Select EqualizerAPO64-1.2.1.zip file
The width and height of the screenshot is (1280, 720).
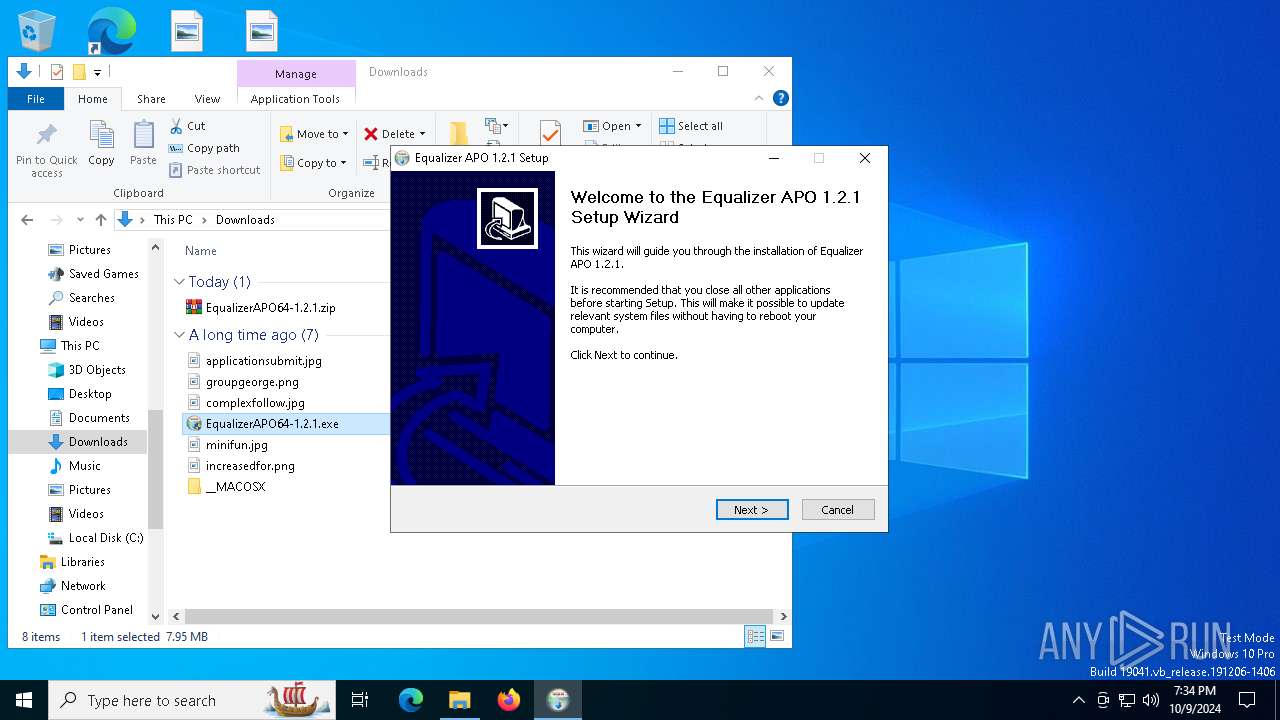point(260,308)
